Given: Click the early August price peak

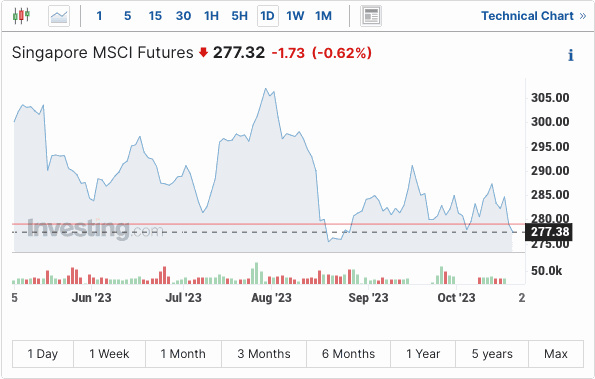Looking at the screenshot, I should (266, 89).
